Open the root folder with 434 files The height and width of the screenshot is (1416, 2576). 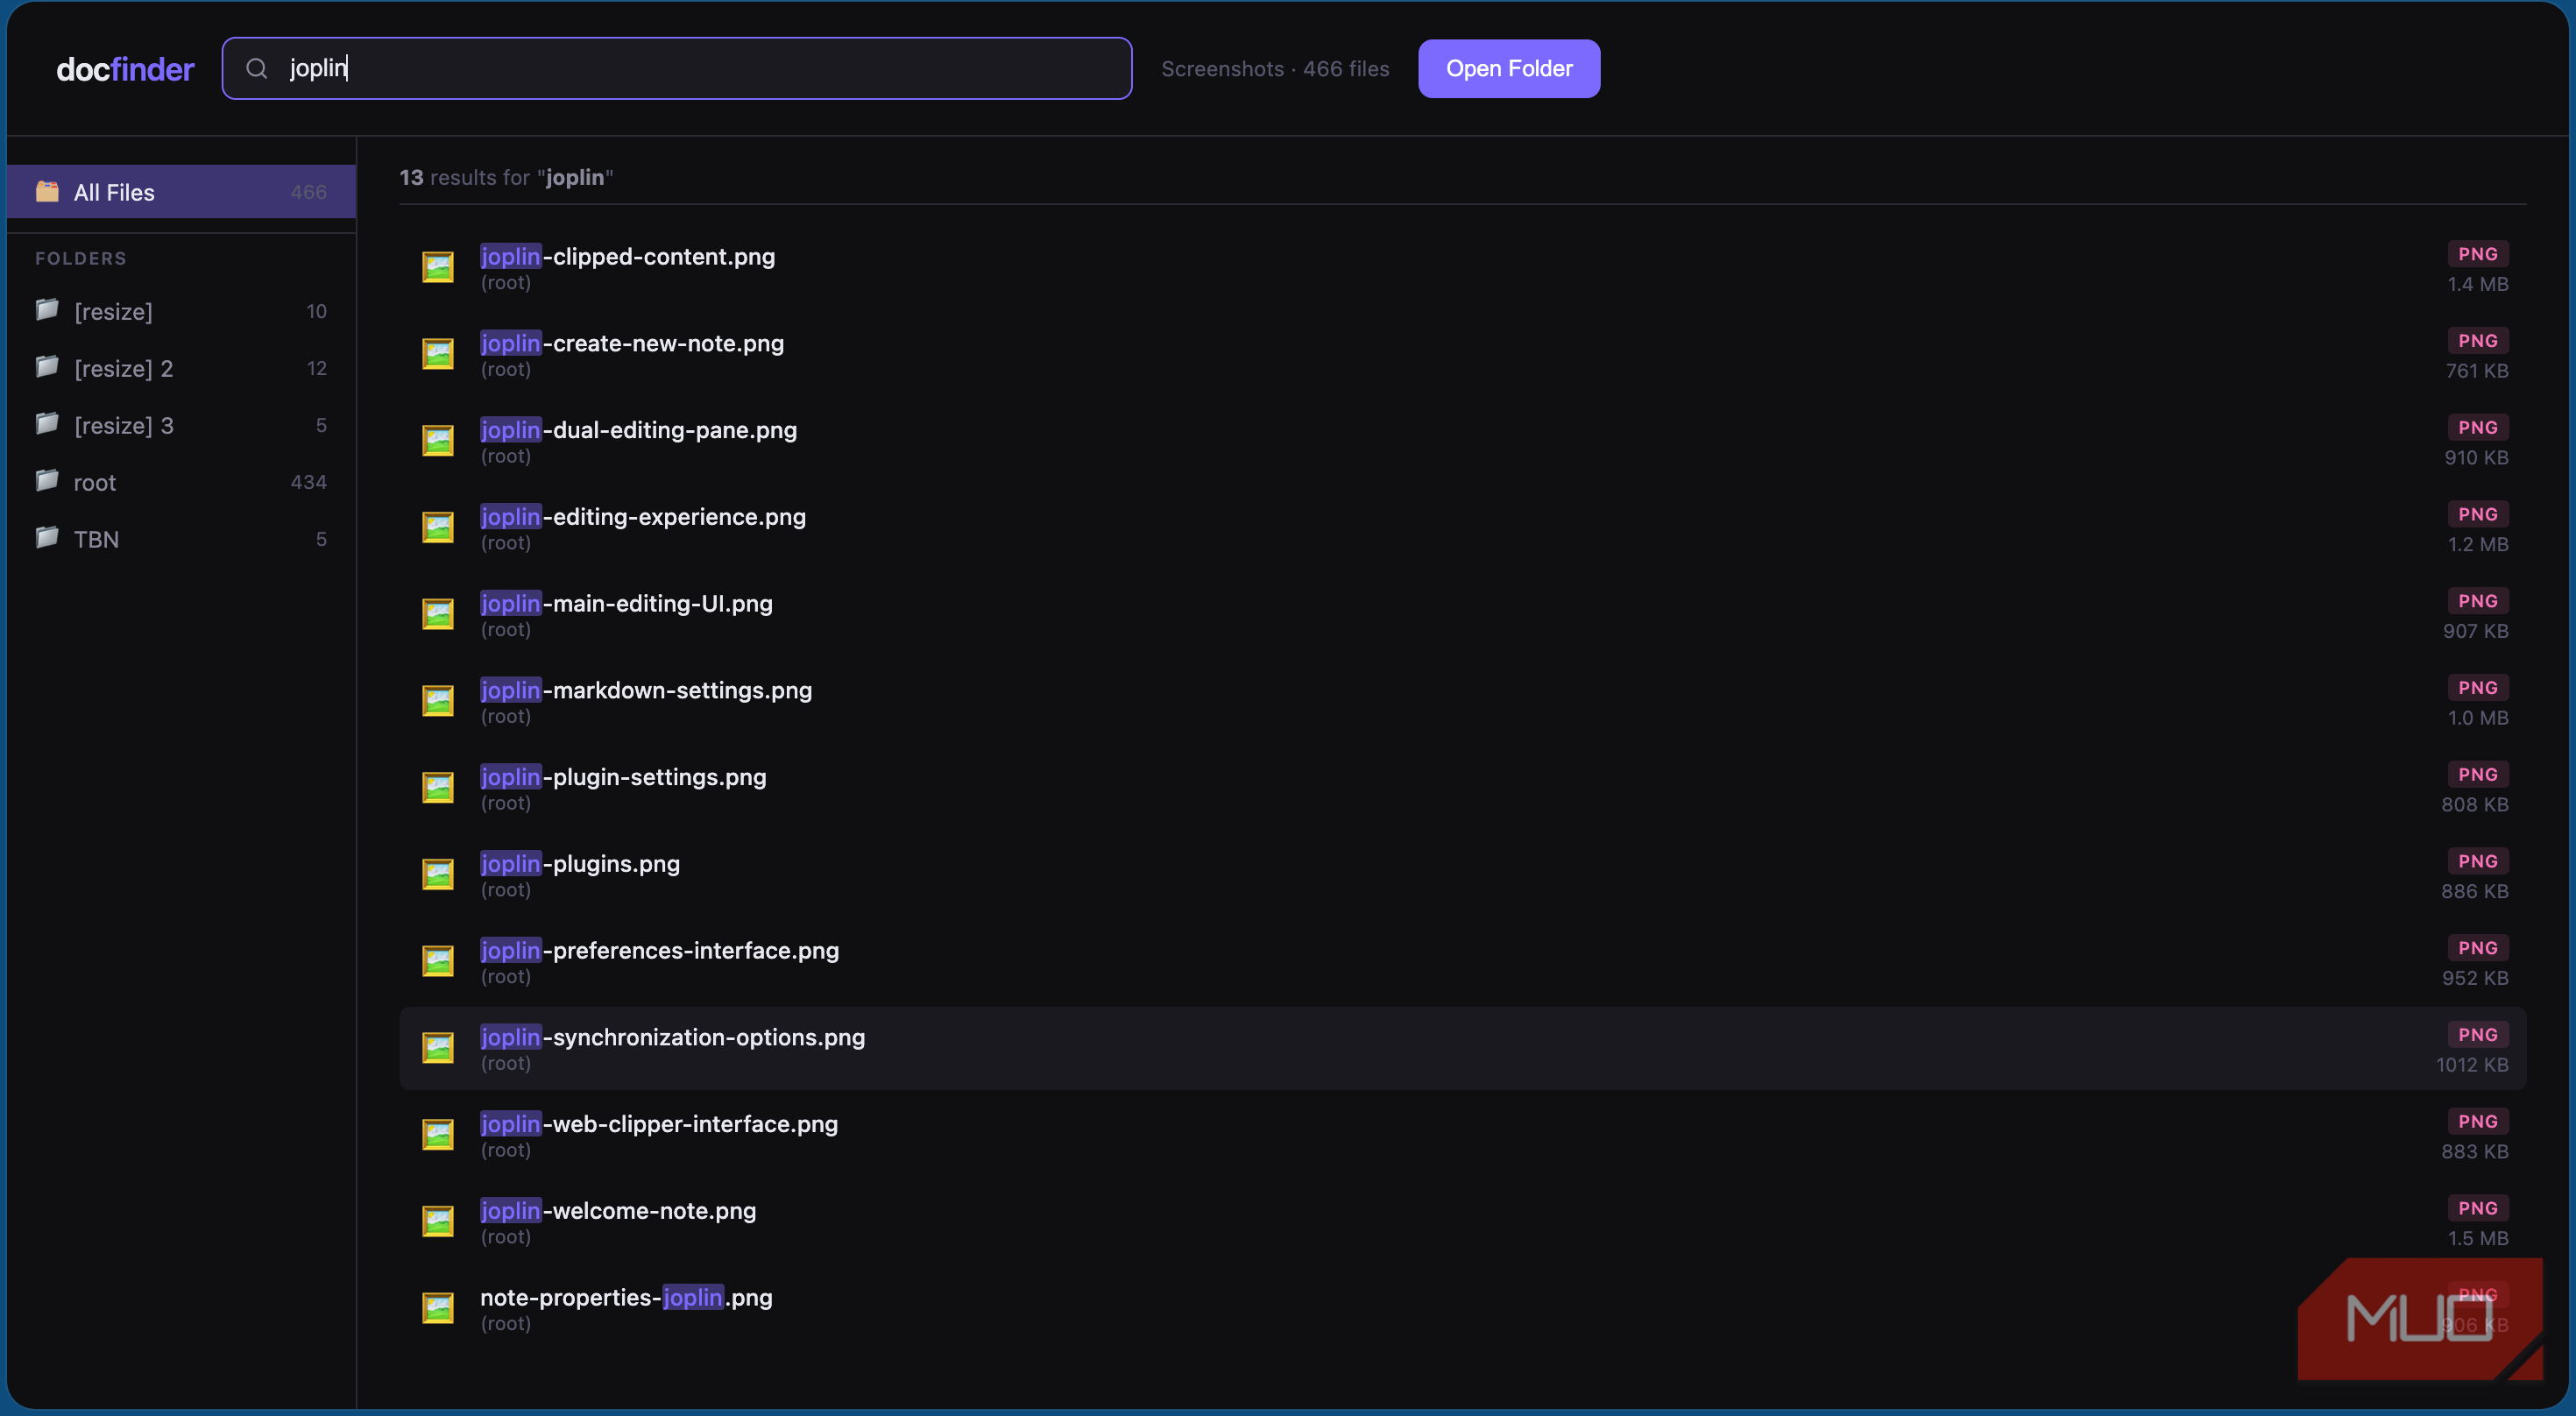(x=181, y=482)
